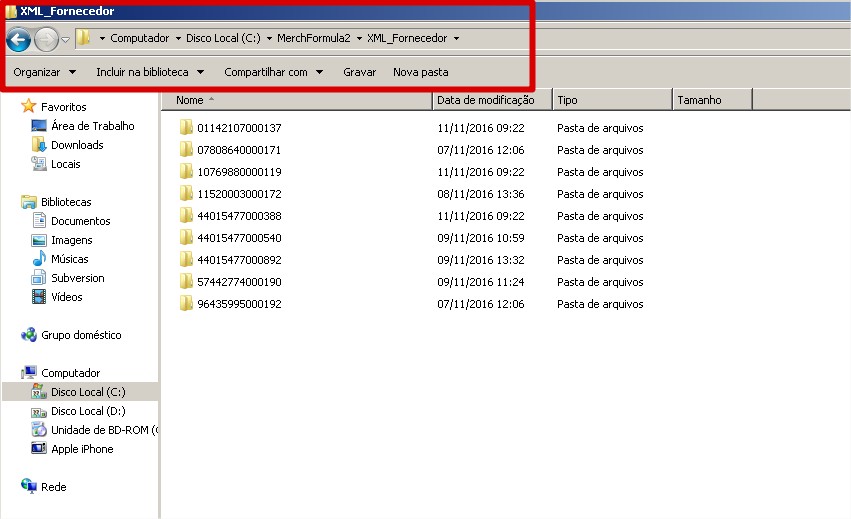Open the Rede network icon

[29, 487]
